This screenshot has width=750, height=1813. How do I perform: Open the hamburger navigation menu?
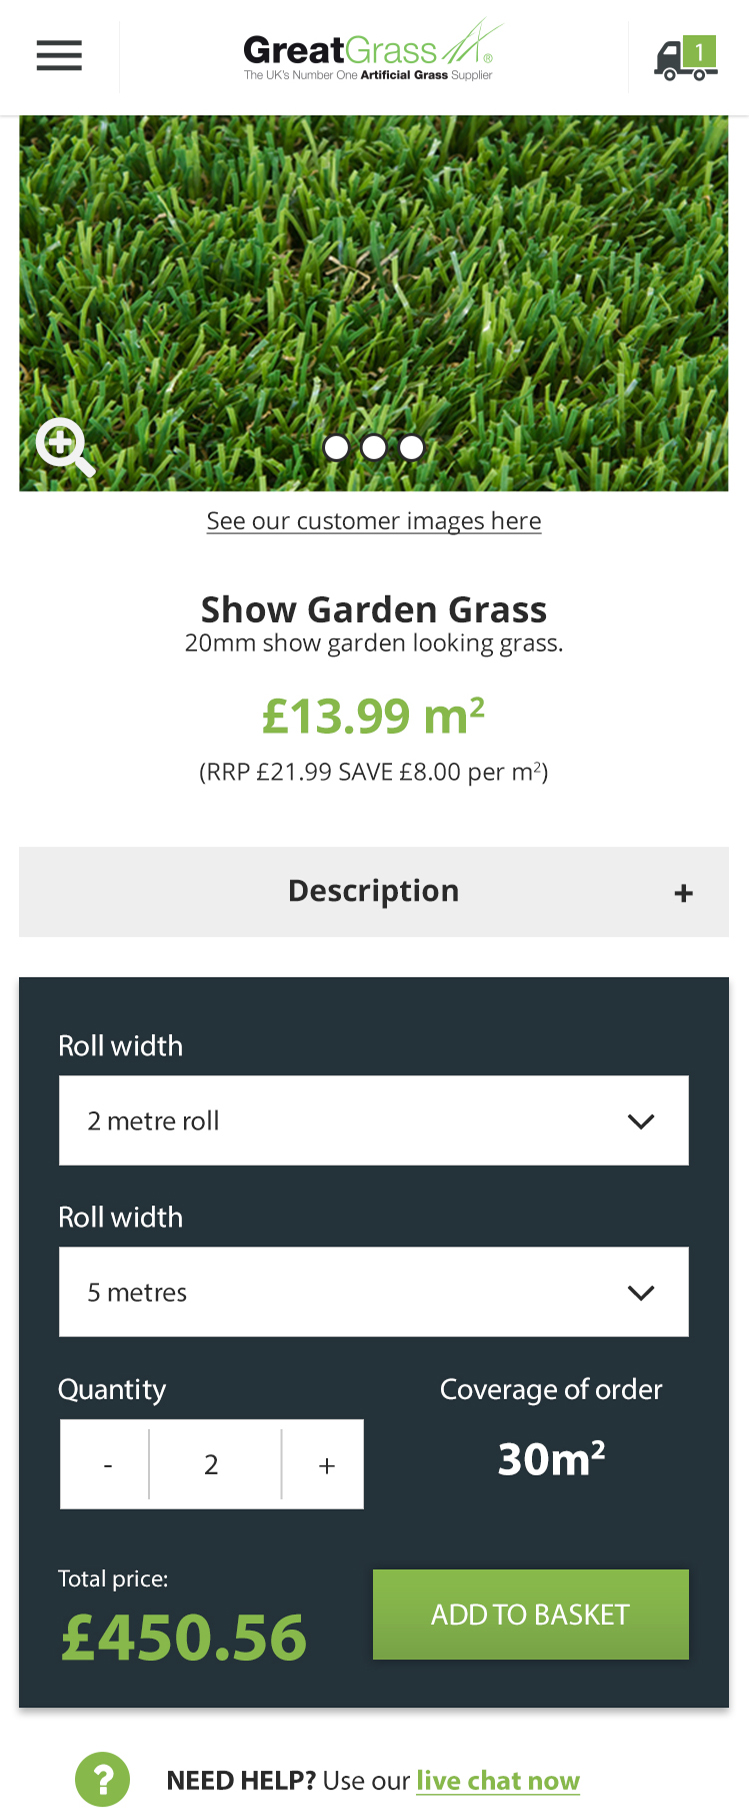point(59,55)
